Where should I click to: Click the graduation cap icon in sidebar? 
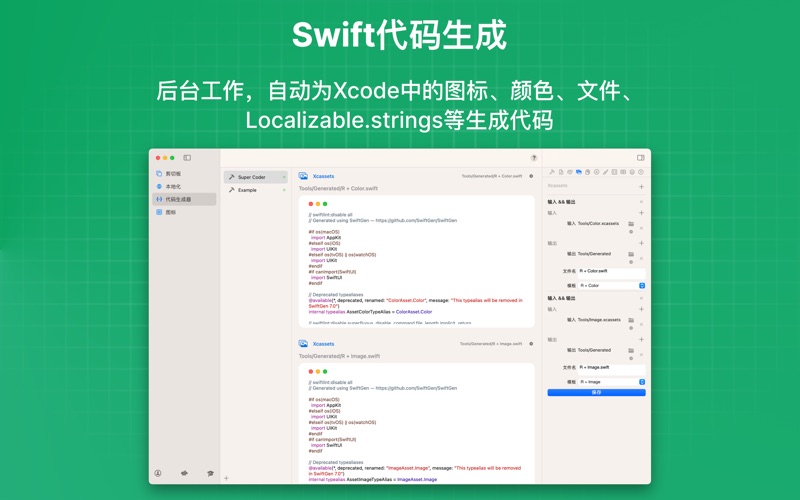(210, 473)
